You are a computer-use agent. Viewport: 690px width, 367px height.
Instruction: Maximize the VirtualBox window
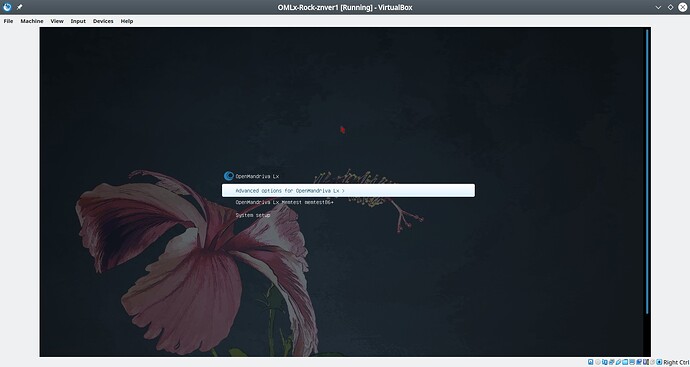[x=671, y=7]
